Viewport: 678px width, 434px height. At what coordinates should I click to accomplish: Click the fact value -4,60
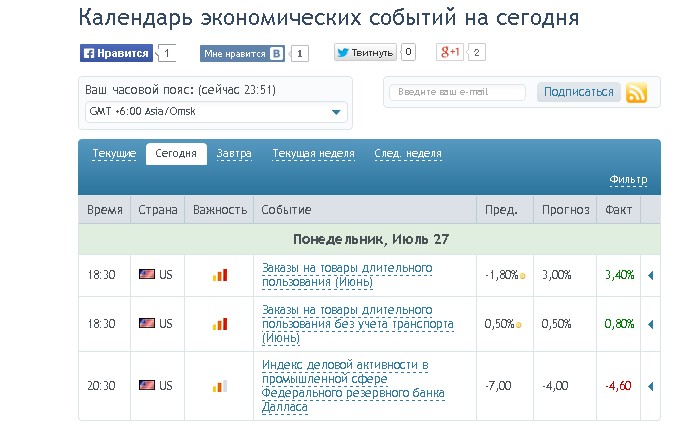[x=618, y=386]
